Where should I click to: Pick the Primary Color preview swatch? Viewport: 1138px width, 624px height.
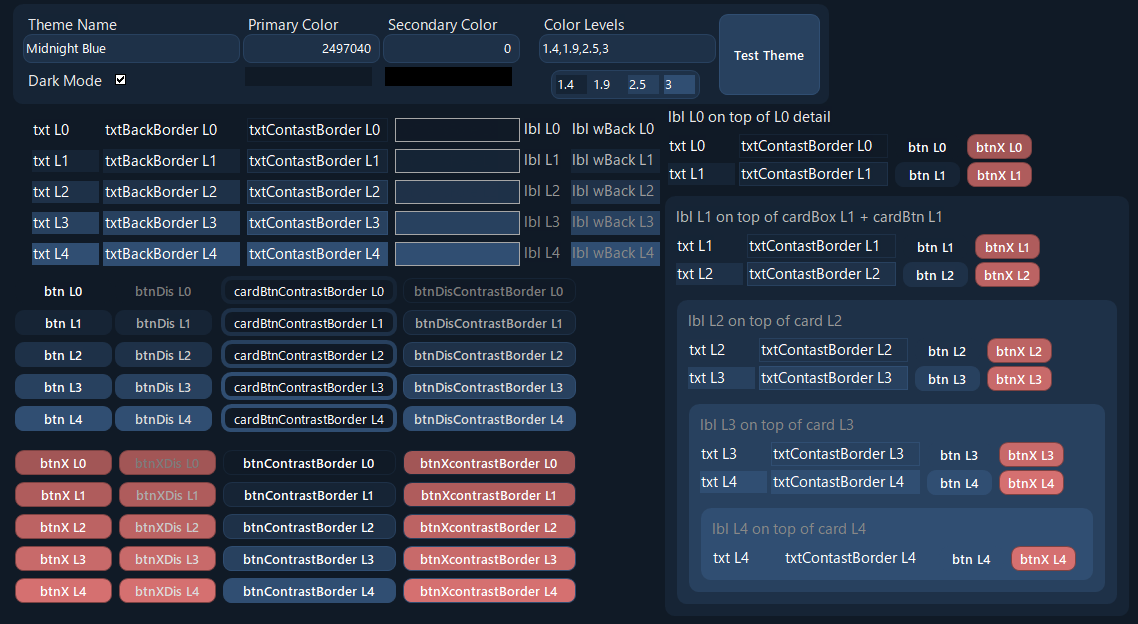(309, 77)
